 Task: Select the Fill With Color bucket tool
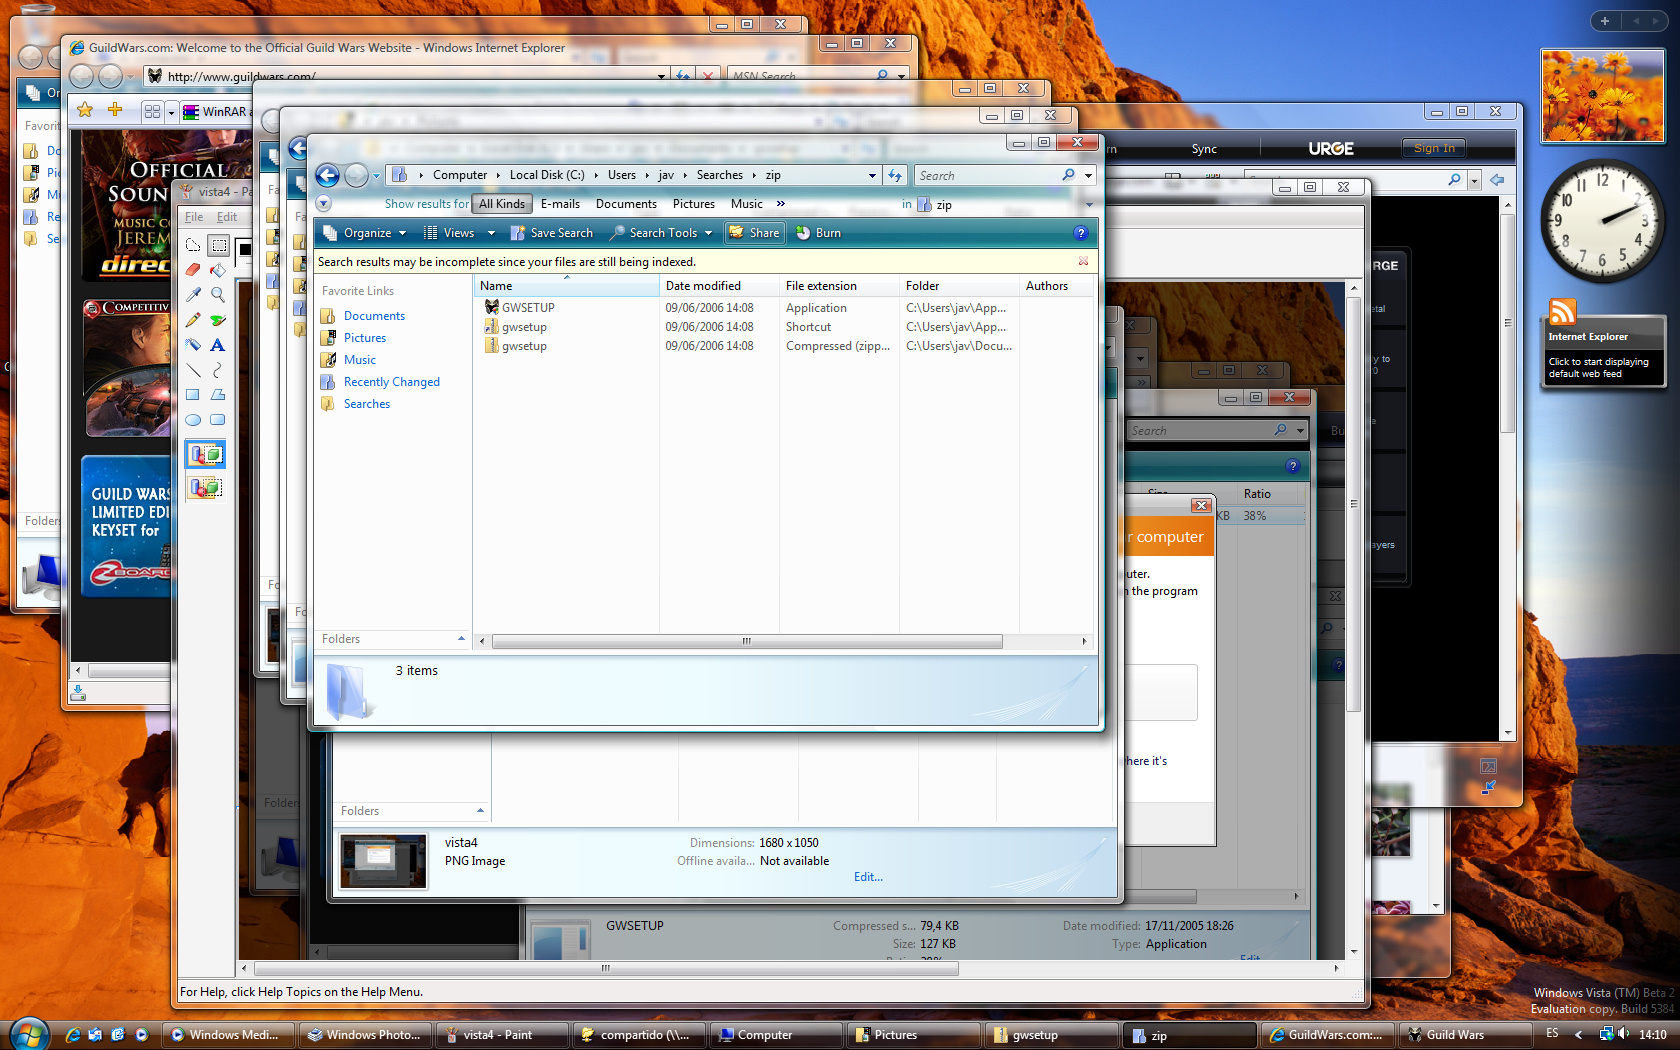coord(217,270)
